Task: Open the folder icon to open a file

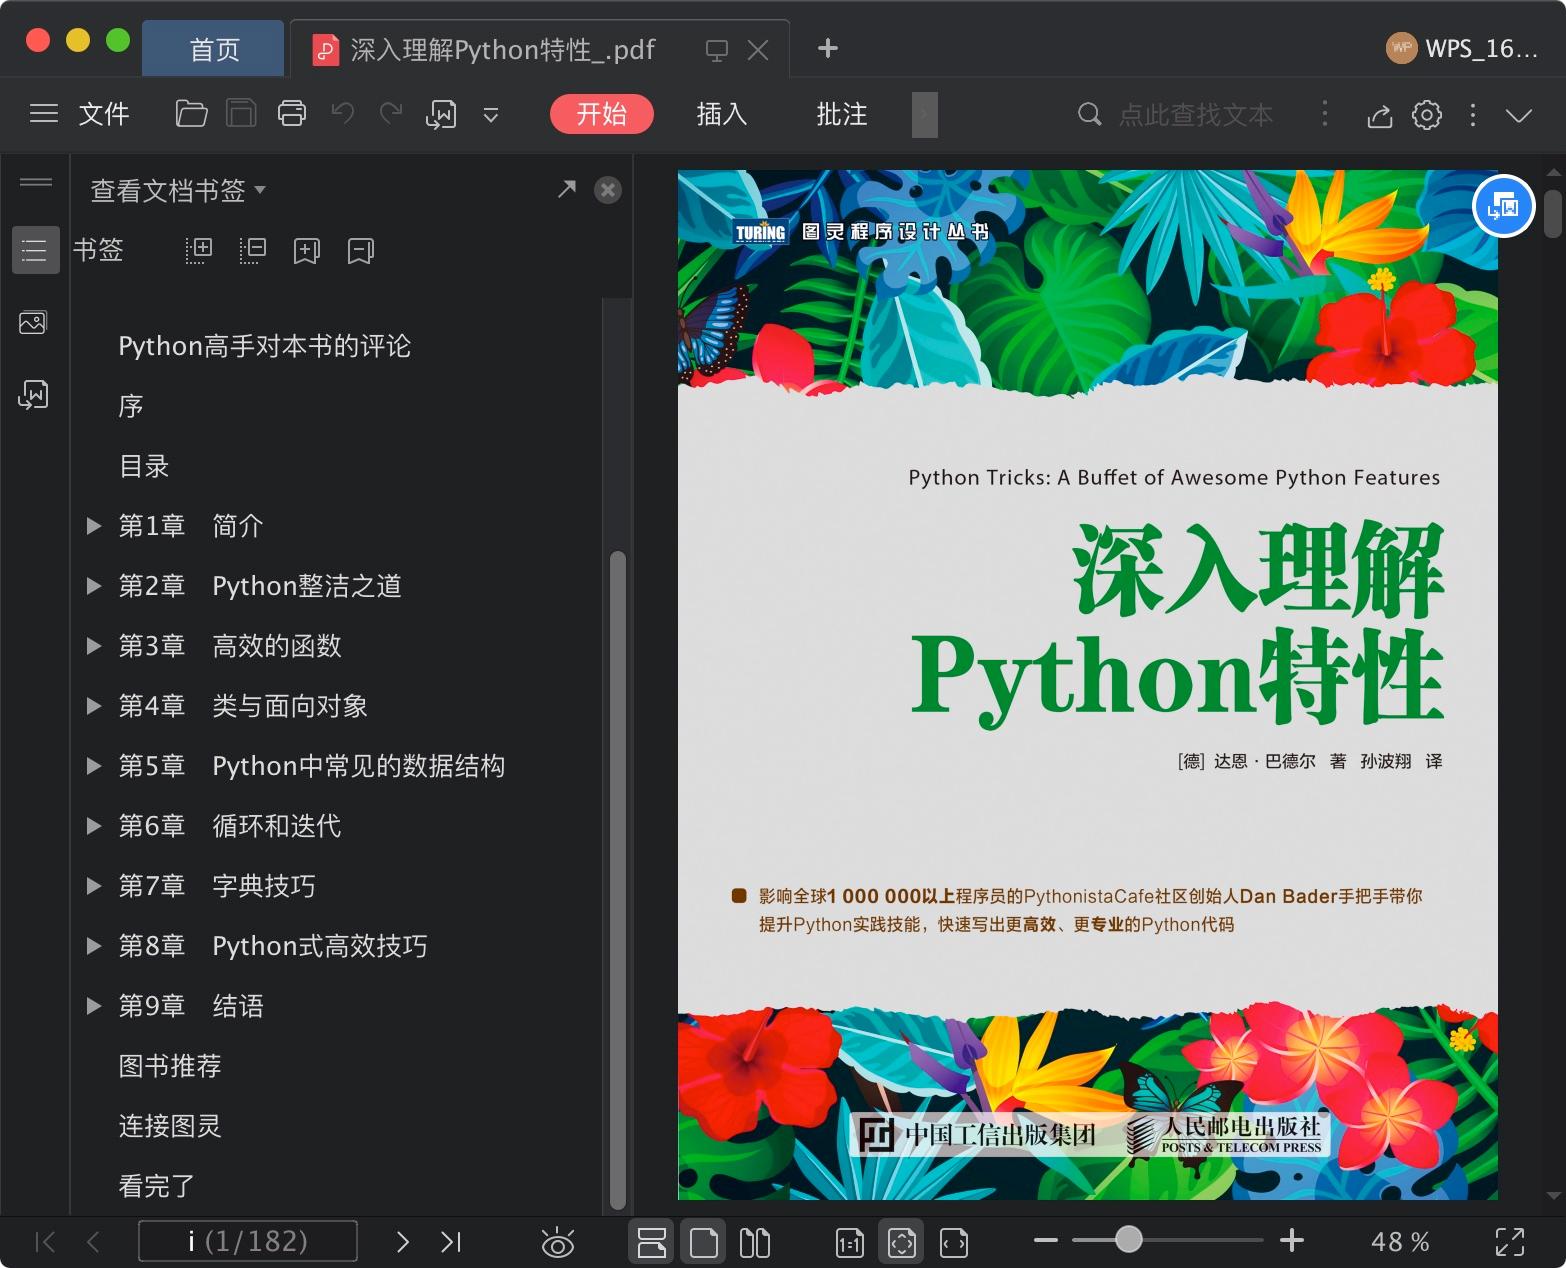Action: point(191,114)
